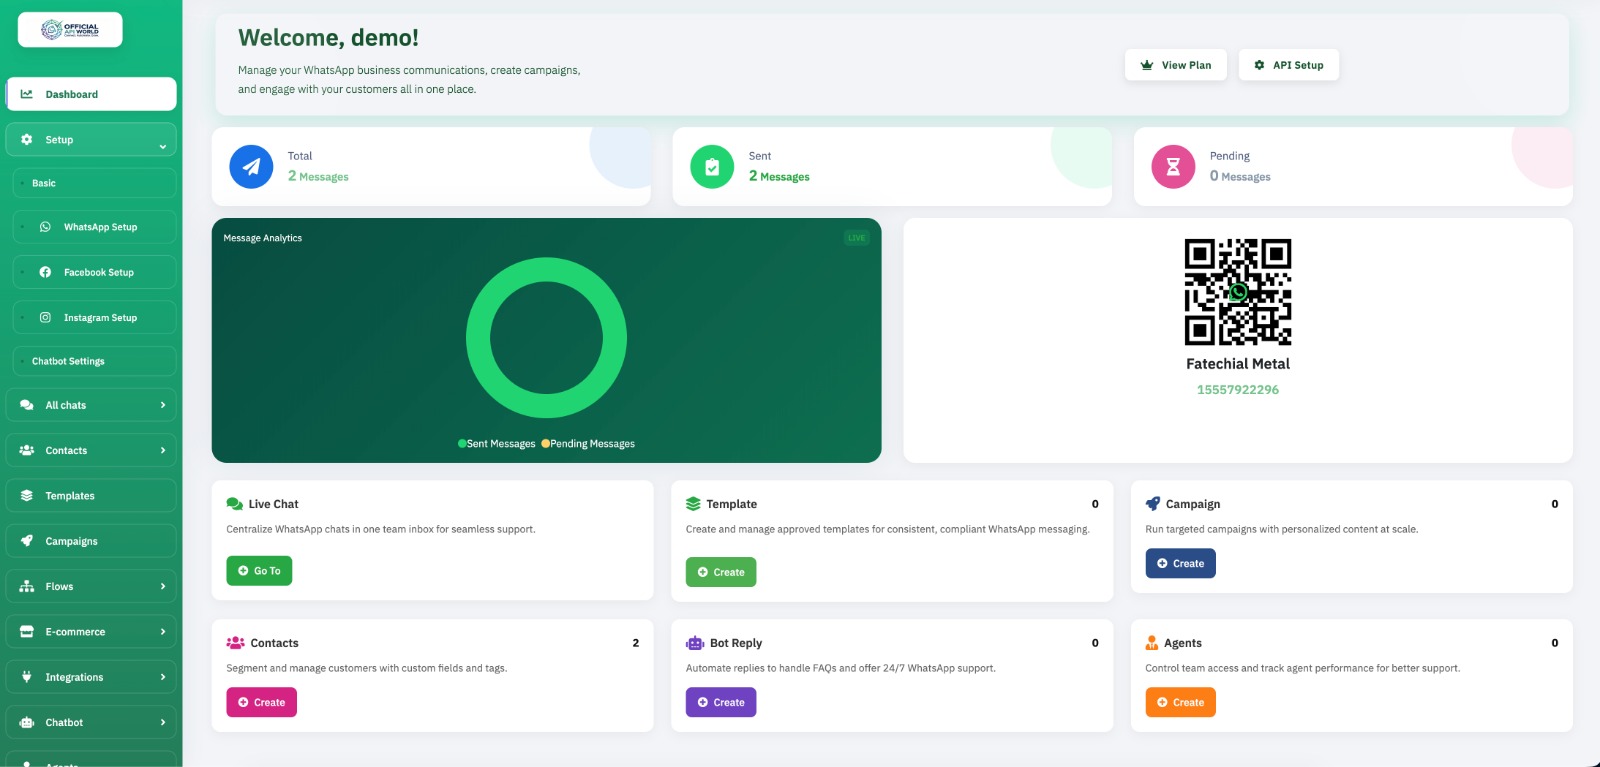Expand the Integrations submenu arrow
The height and width of the screenshot is (767, 1600).
coord(163,677)
